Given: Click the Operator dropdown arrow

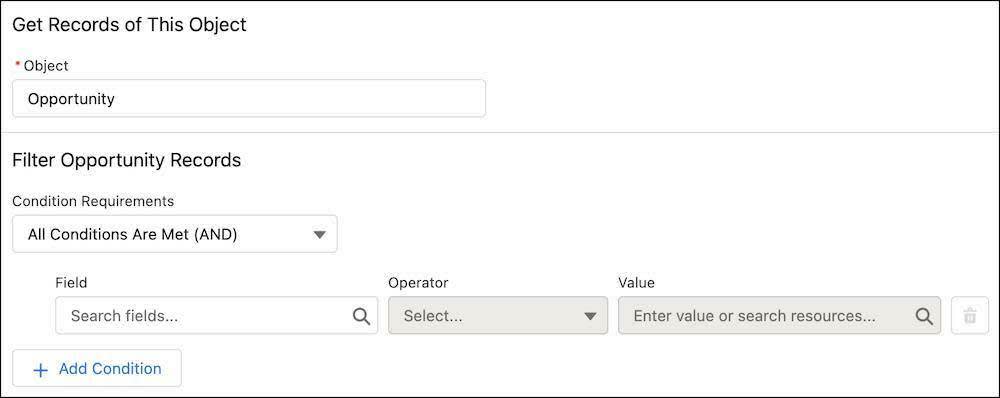Looking at the screenshot, I should (x=590, y=316).
